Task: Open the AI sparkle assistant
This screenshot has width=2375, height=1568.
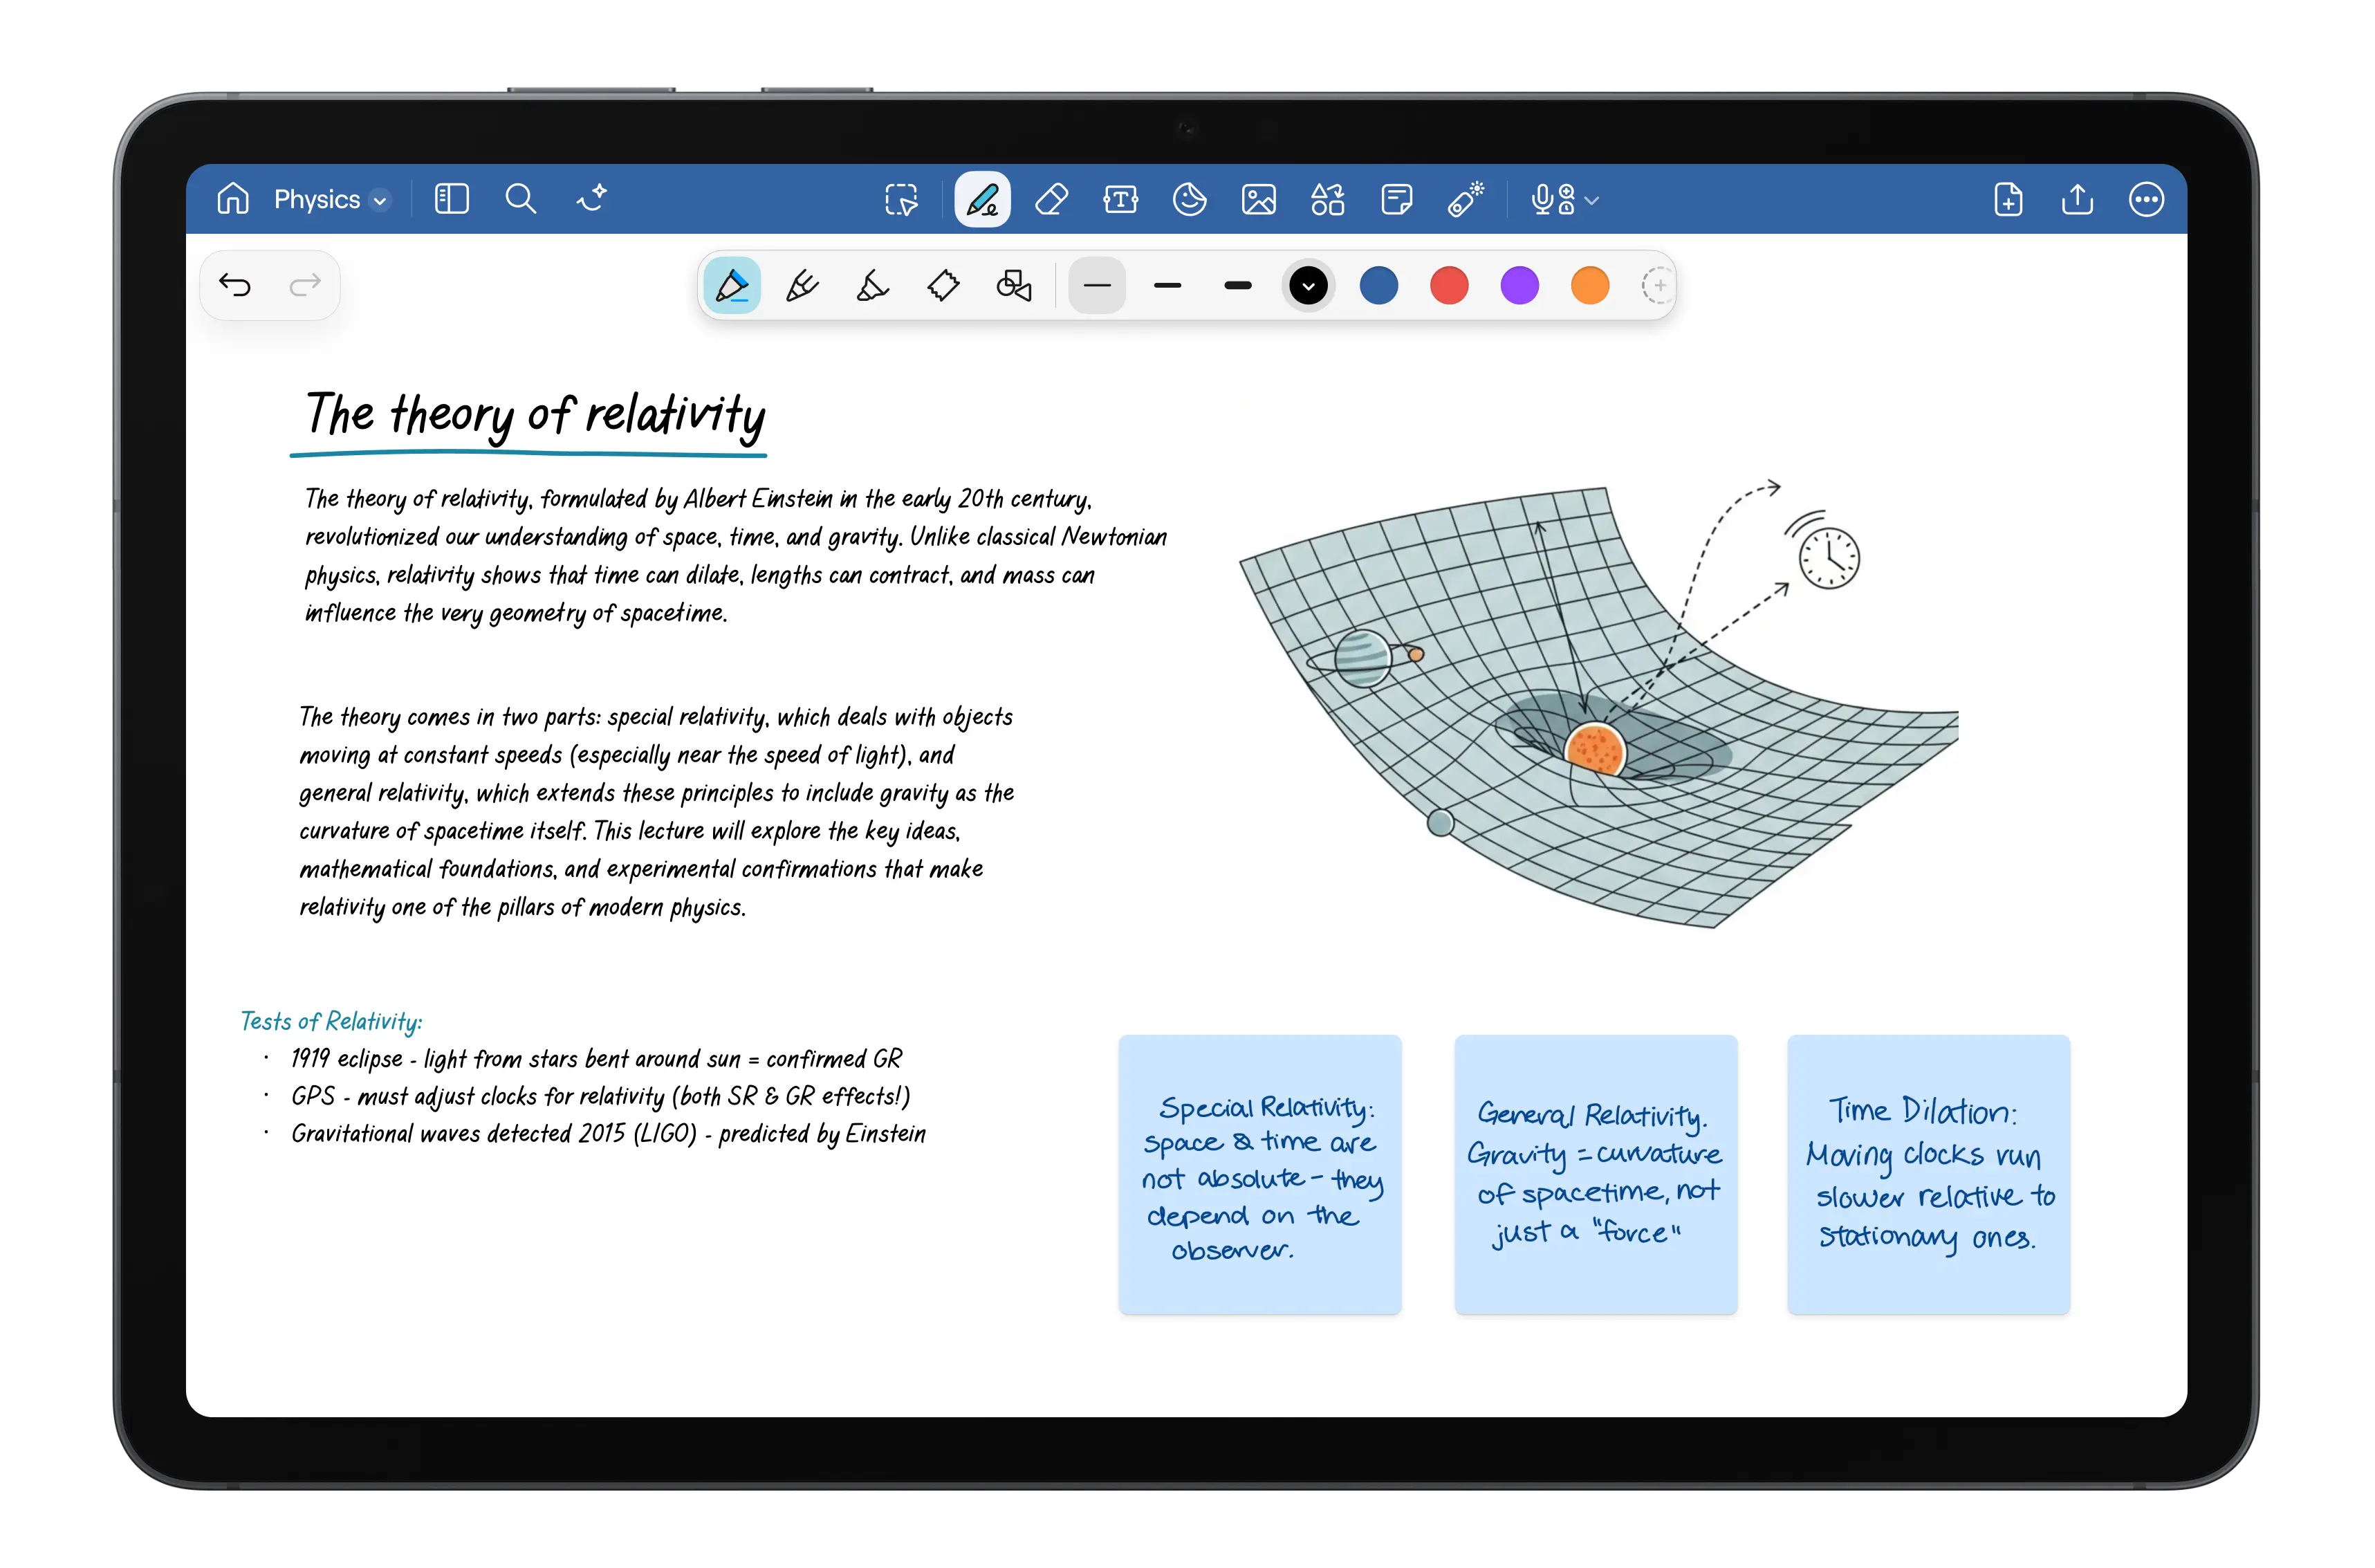Action: click(x=592, y=198)
